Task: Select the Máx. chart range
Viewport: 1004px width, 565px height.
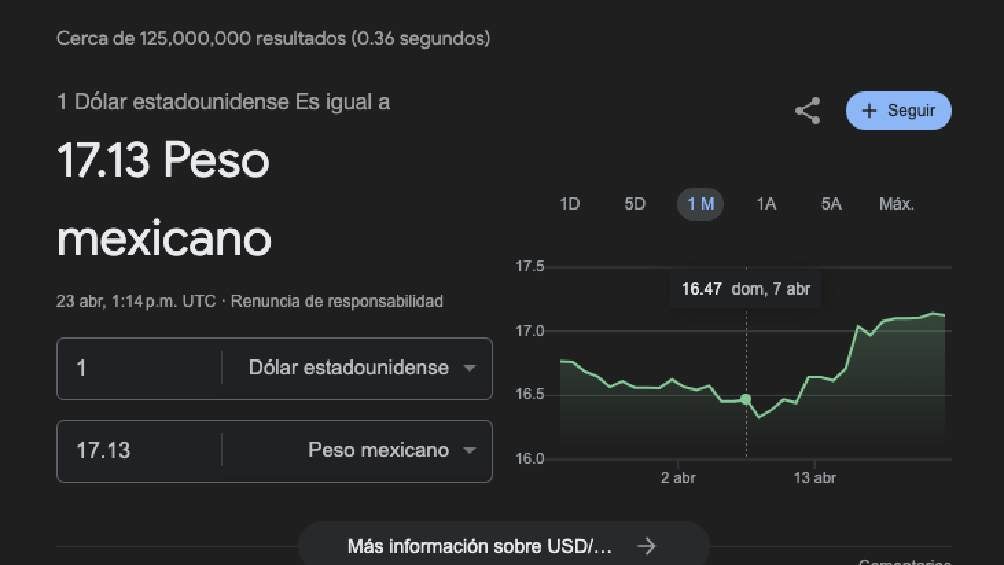Action: click(896, 204)
